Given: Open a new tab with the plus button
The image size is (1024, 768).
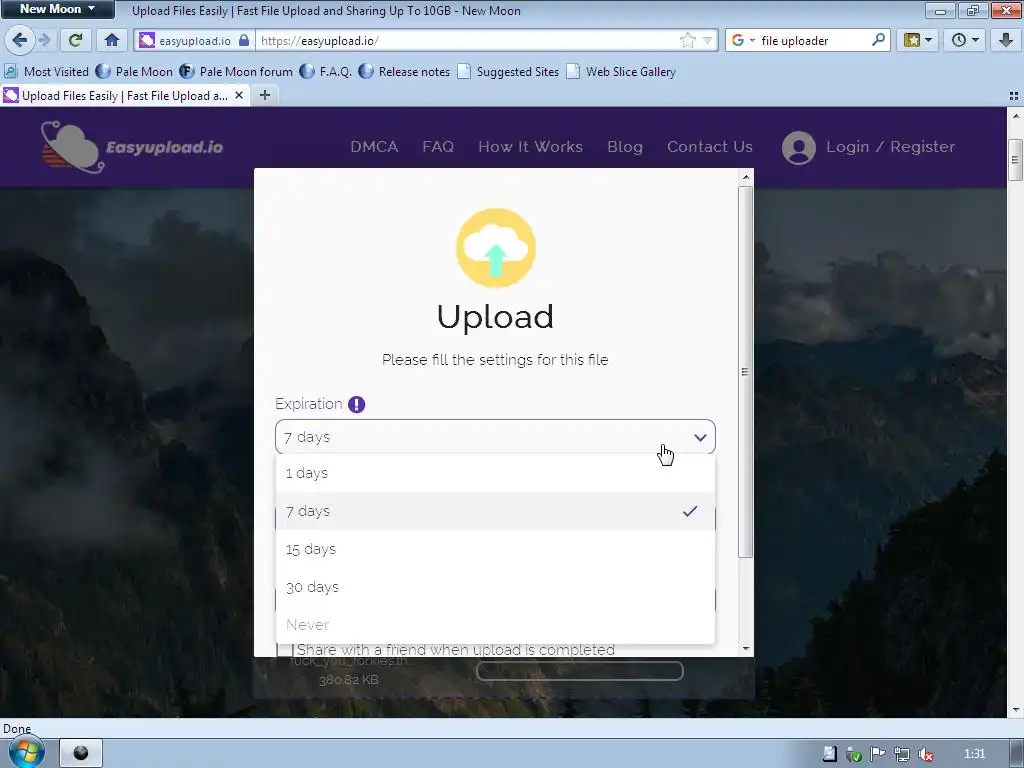Looking at the screenshot, I should [264, 95].
